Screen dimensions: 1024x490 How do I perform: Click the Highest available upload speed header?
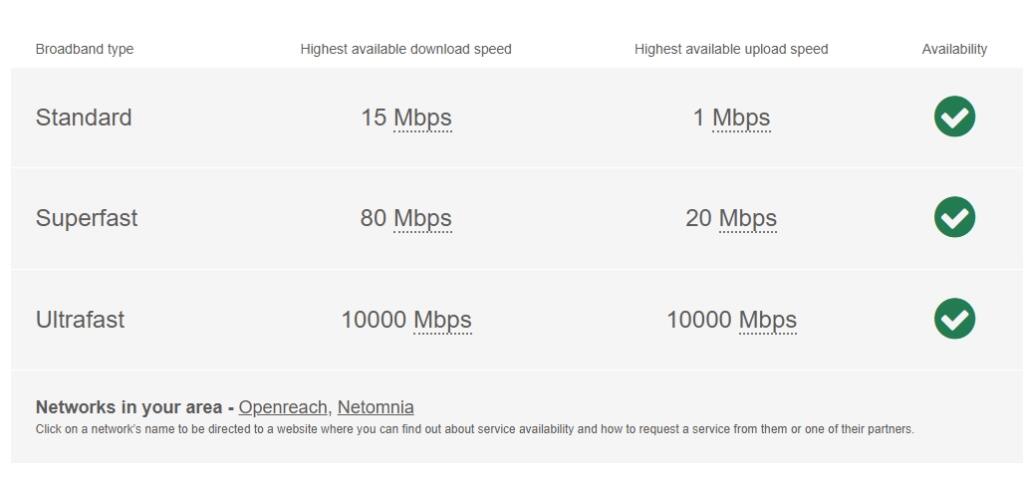click(x=731, y=49)
